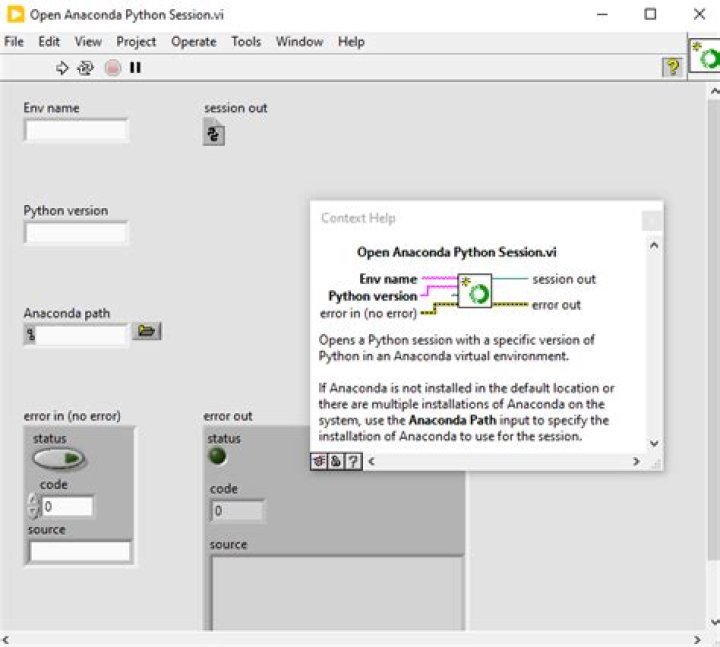Click the Context Help resize grip corner
The image size is (720, 647).
[656, 463]
